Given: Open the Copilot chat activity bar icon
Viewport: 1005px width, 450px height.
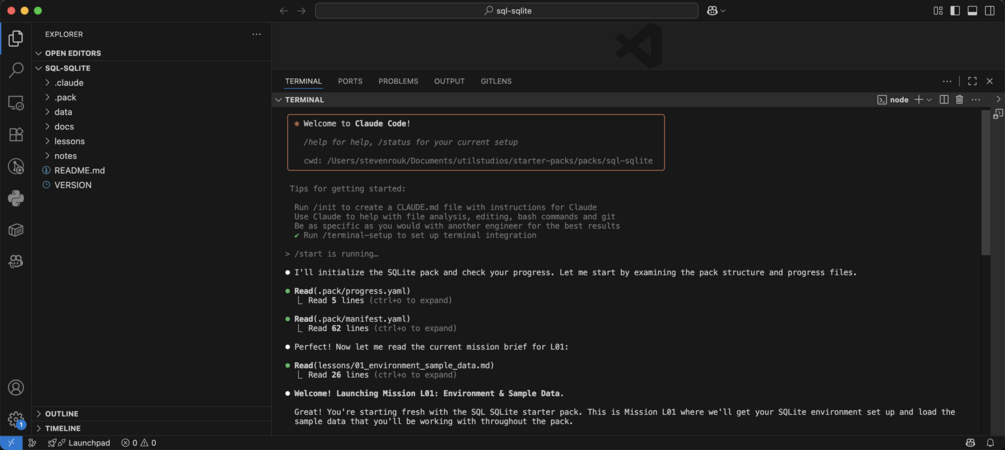Looking at the screenshot, I should pyautogui.click(x=15, y=262).
